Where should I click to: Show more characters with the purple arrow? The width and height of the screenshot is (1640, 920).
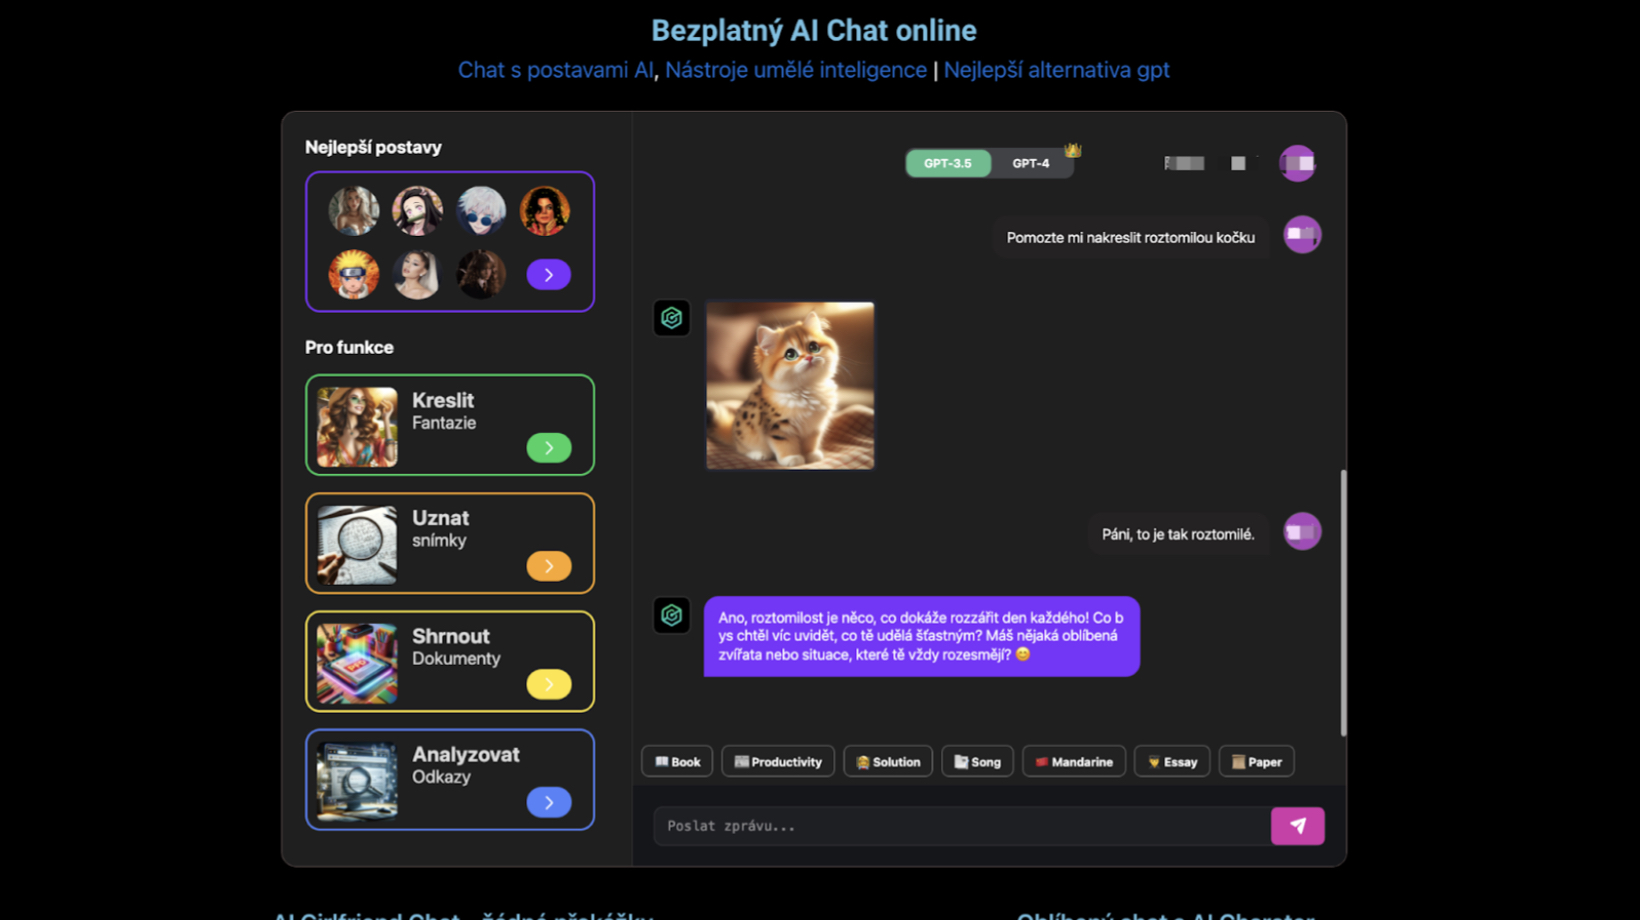(x=549, y=275)
